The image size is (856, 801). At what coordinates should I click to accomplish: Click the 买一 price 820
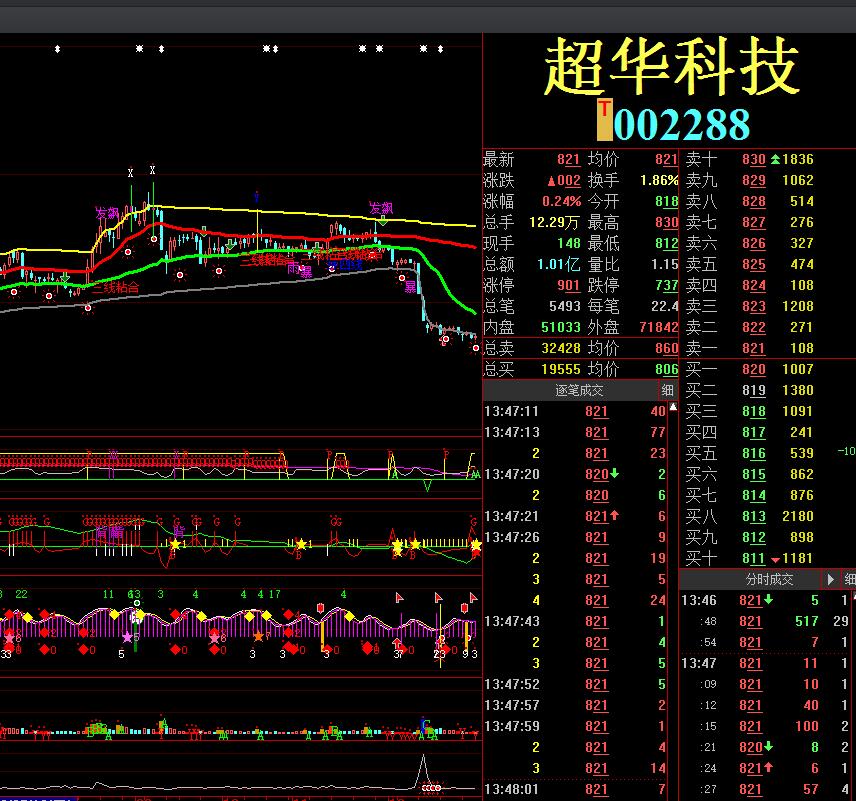click(753, 369)
